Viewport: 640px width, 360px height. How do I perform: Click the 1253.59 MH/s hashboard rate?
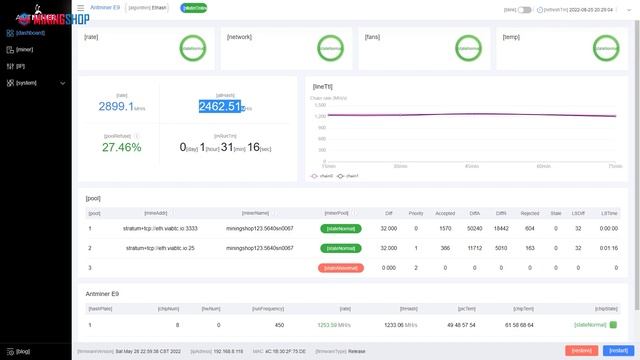click(x=334, y=325)
